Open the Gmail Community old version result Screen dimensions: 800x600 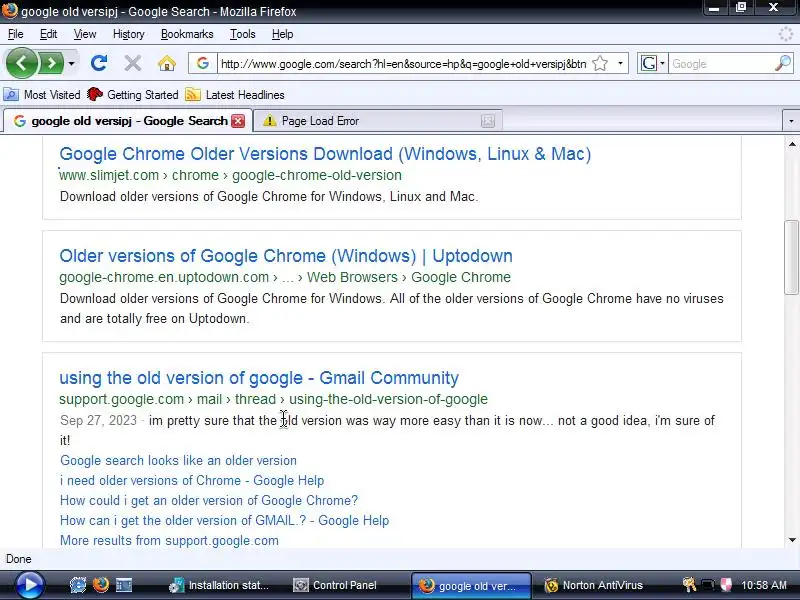coord(259,378)
